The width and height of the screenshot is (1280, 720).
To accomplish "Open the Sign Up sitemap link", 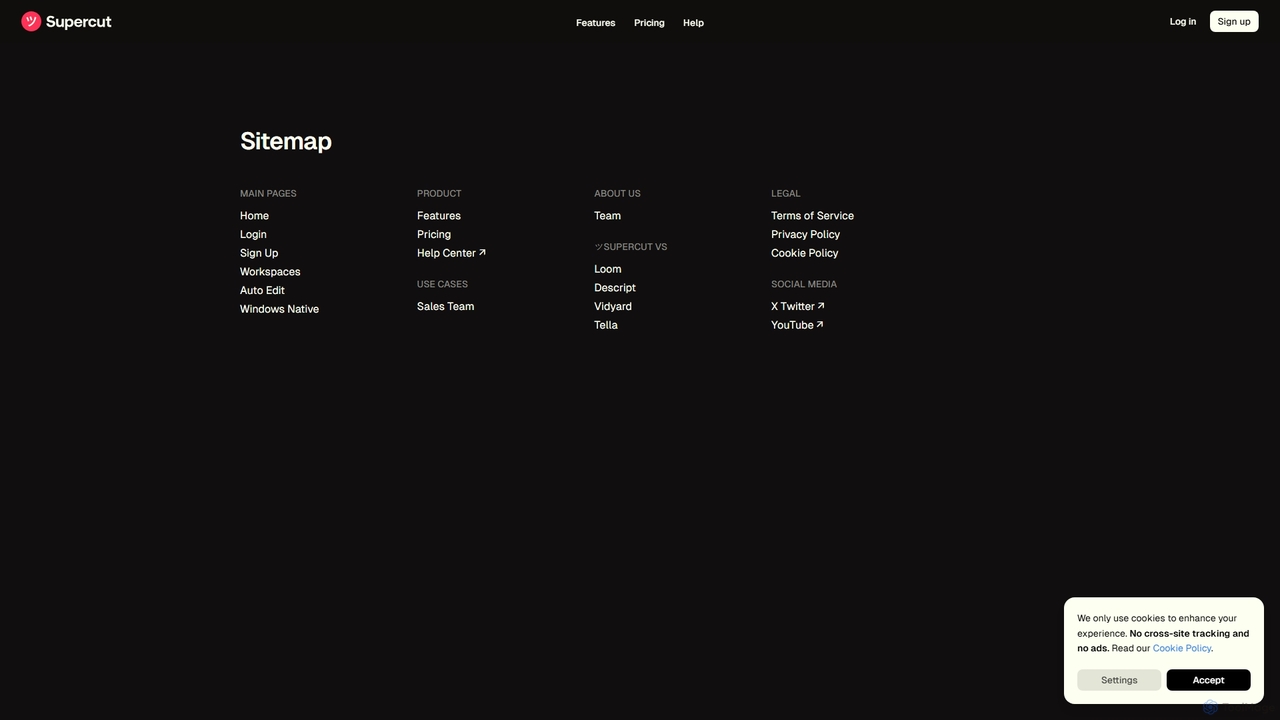I will [x=259, y=253].
